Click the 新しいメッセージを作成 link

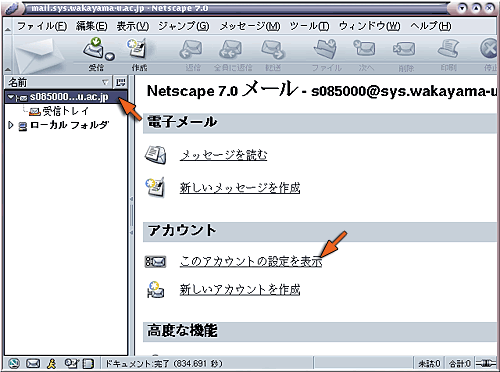tap(240, 188)
